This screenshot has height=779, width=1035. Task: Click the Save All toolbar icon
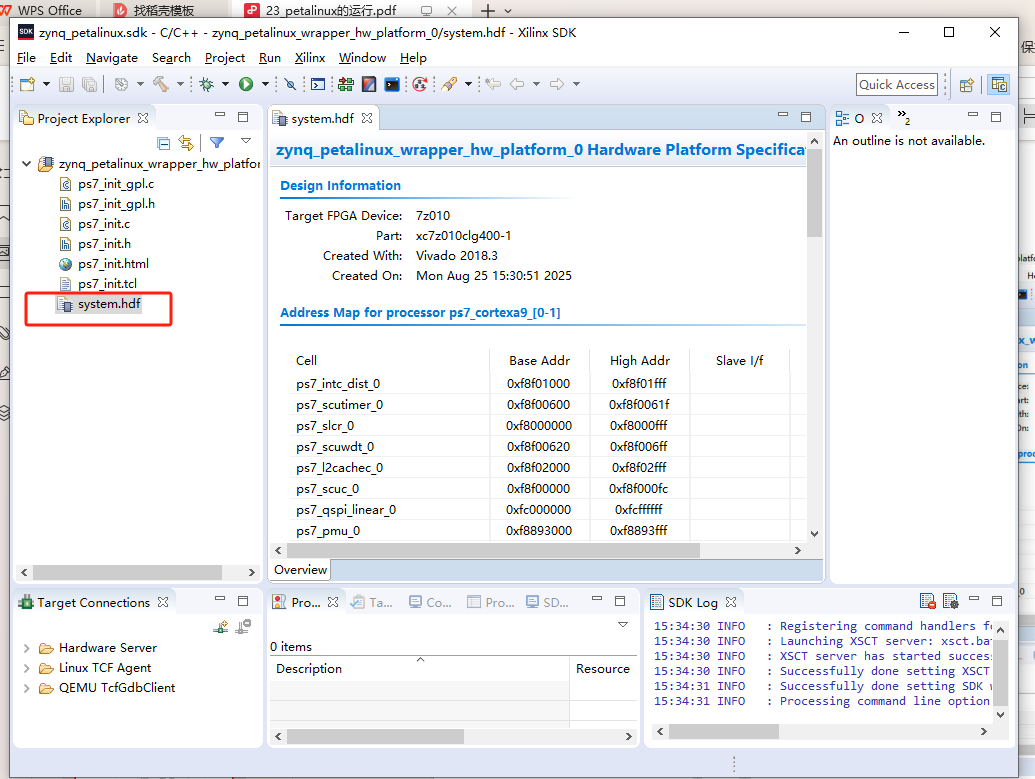click(89, 84)
